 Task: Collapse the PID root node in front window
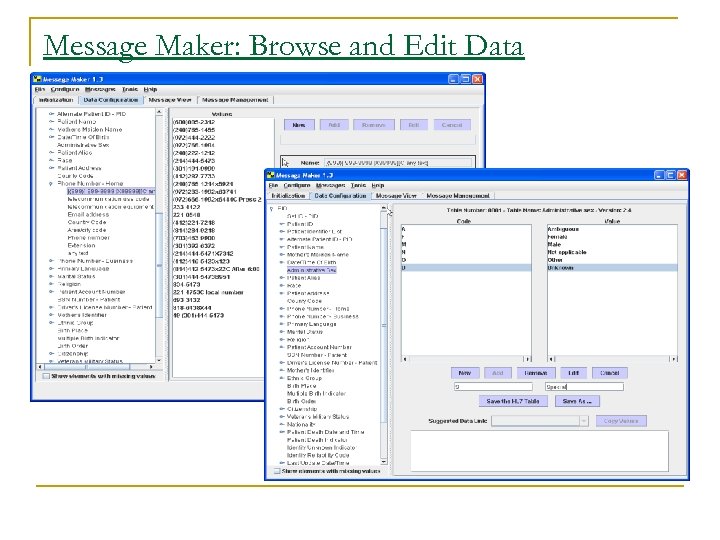pyautogui.click(x=272, y=208)
